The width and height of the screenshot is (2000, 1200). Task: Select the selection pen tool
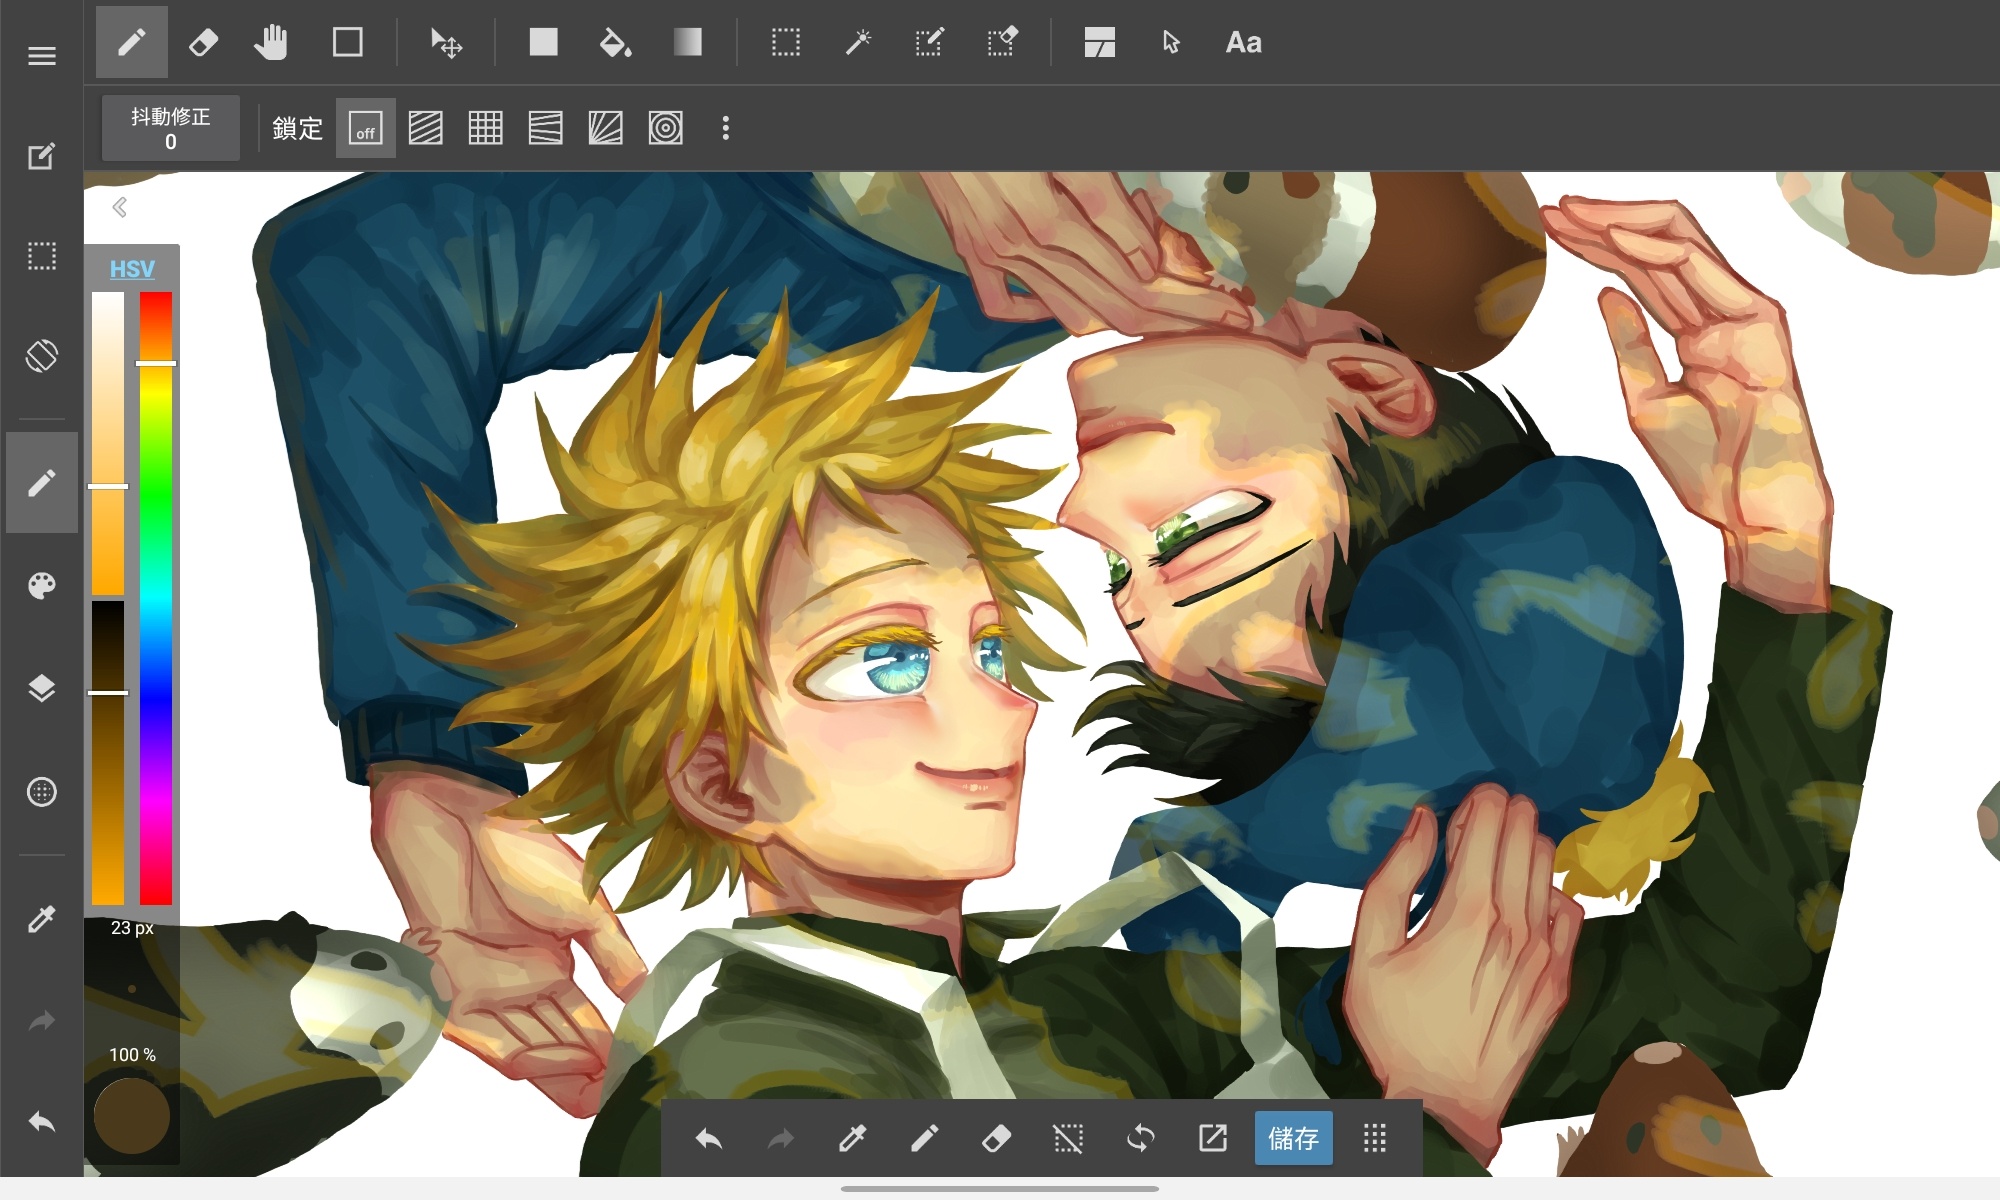pos(929,42)
